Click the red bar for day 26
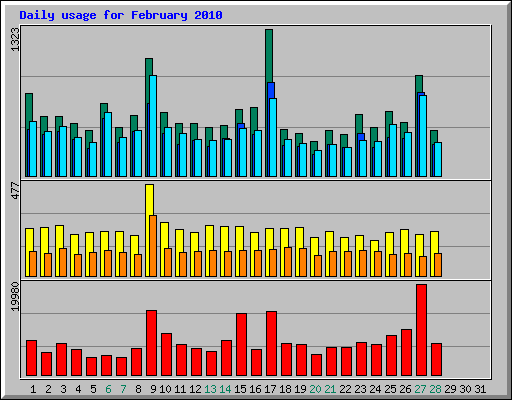 (406, 352)
